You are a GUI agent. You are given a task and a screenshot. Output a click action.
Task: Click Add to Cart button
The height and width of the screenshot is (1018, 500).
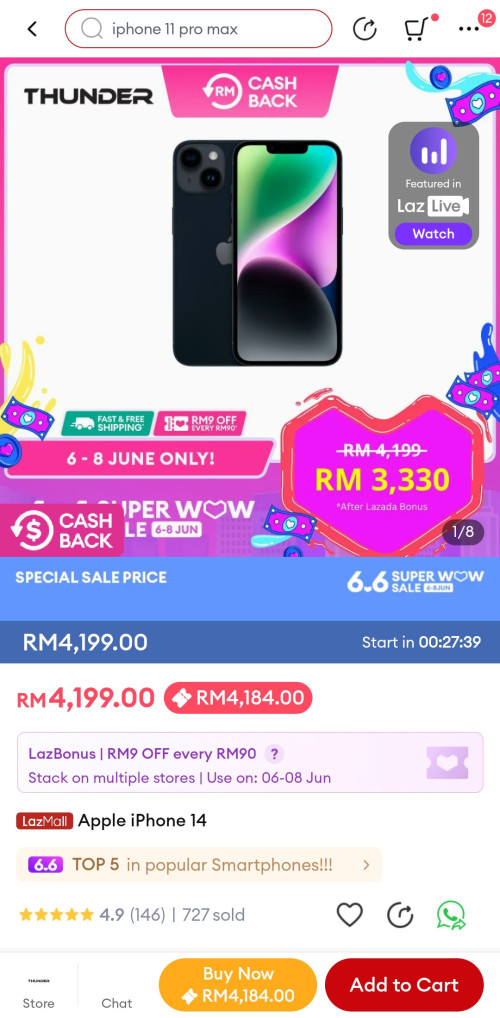click(405, 985)
